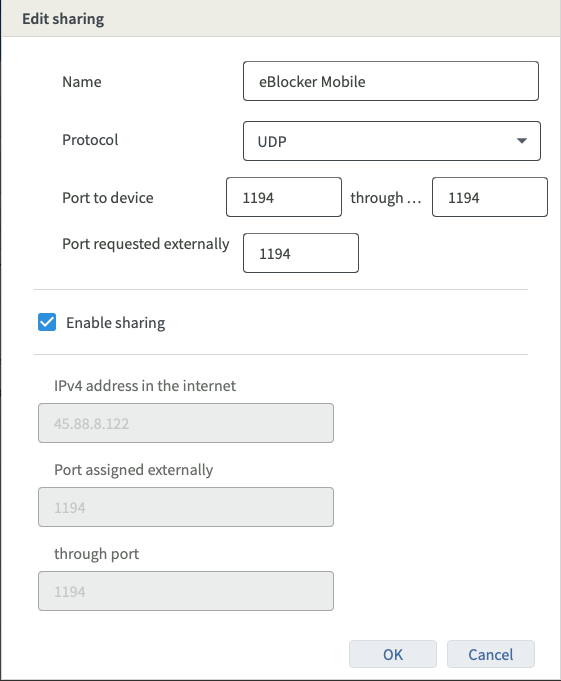The height and width of the screenshot is (681, 561).
Task: Click the Name label
Action: coord(82,82)
